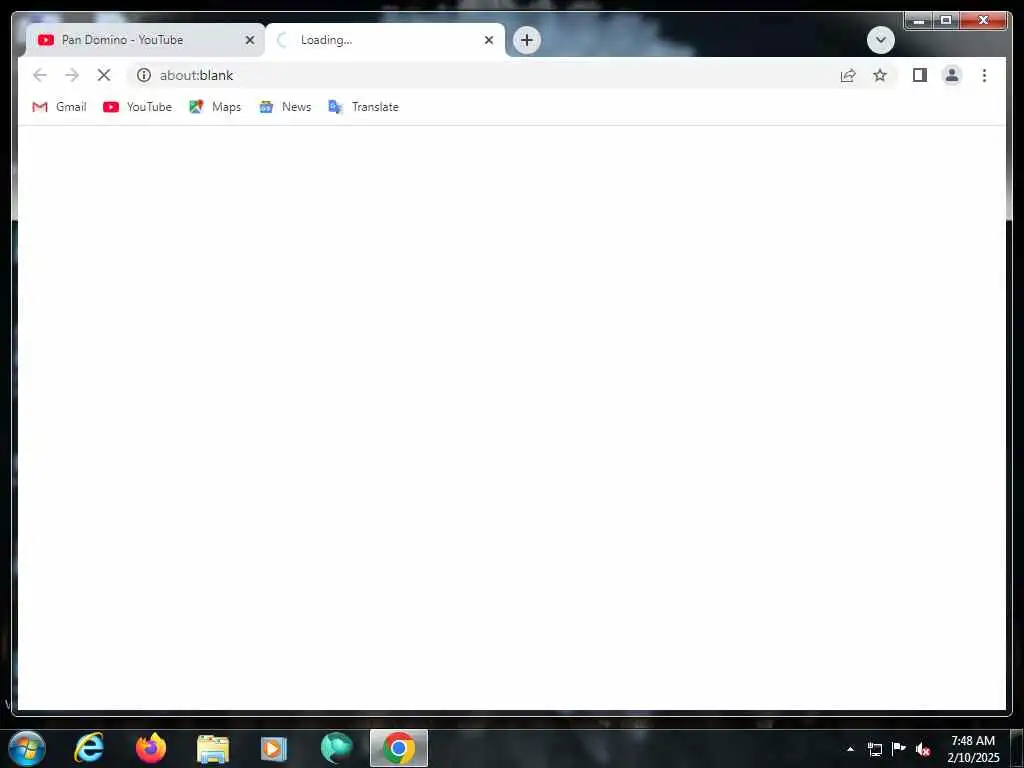Switch to the Pan Domino - YouTube tab
Screen dimensions: 1024x768
[x=144, y=40]
